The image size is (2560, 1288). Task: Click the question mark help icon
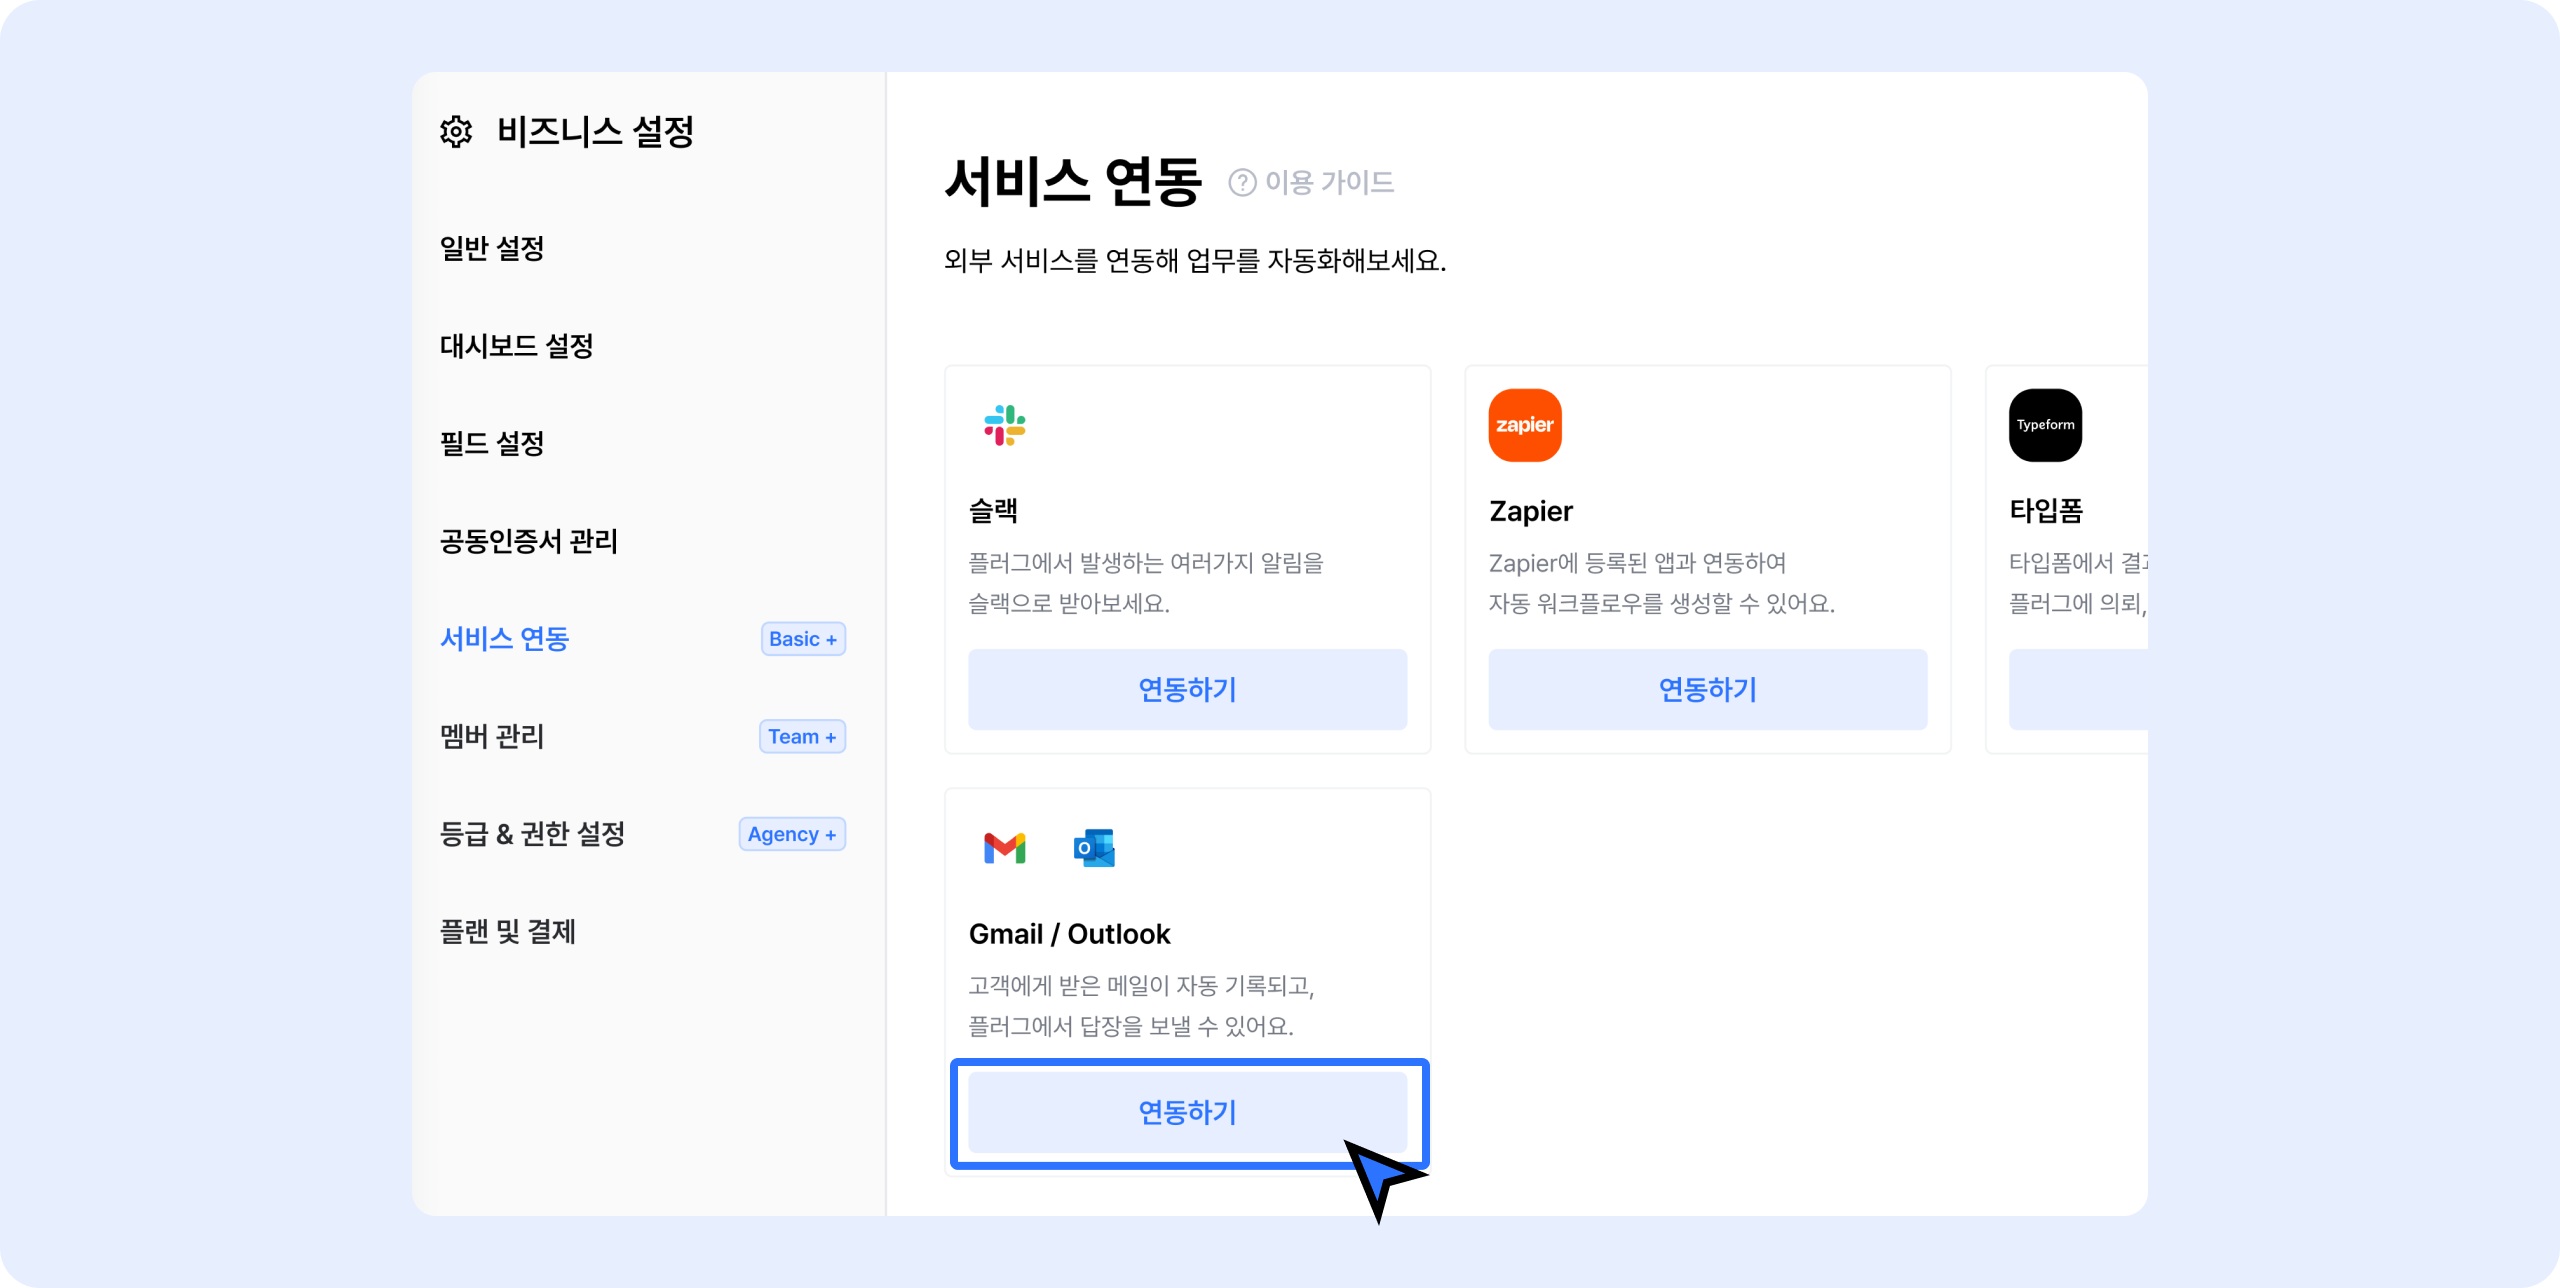1242,183
